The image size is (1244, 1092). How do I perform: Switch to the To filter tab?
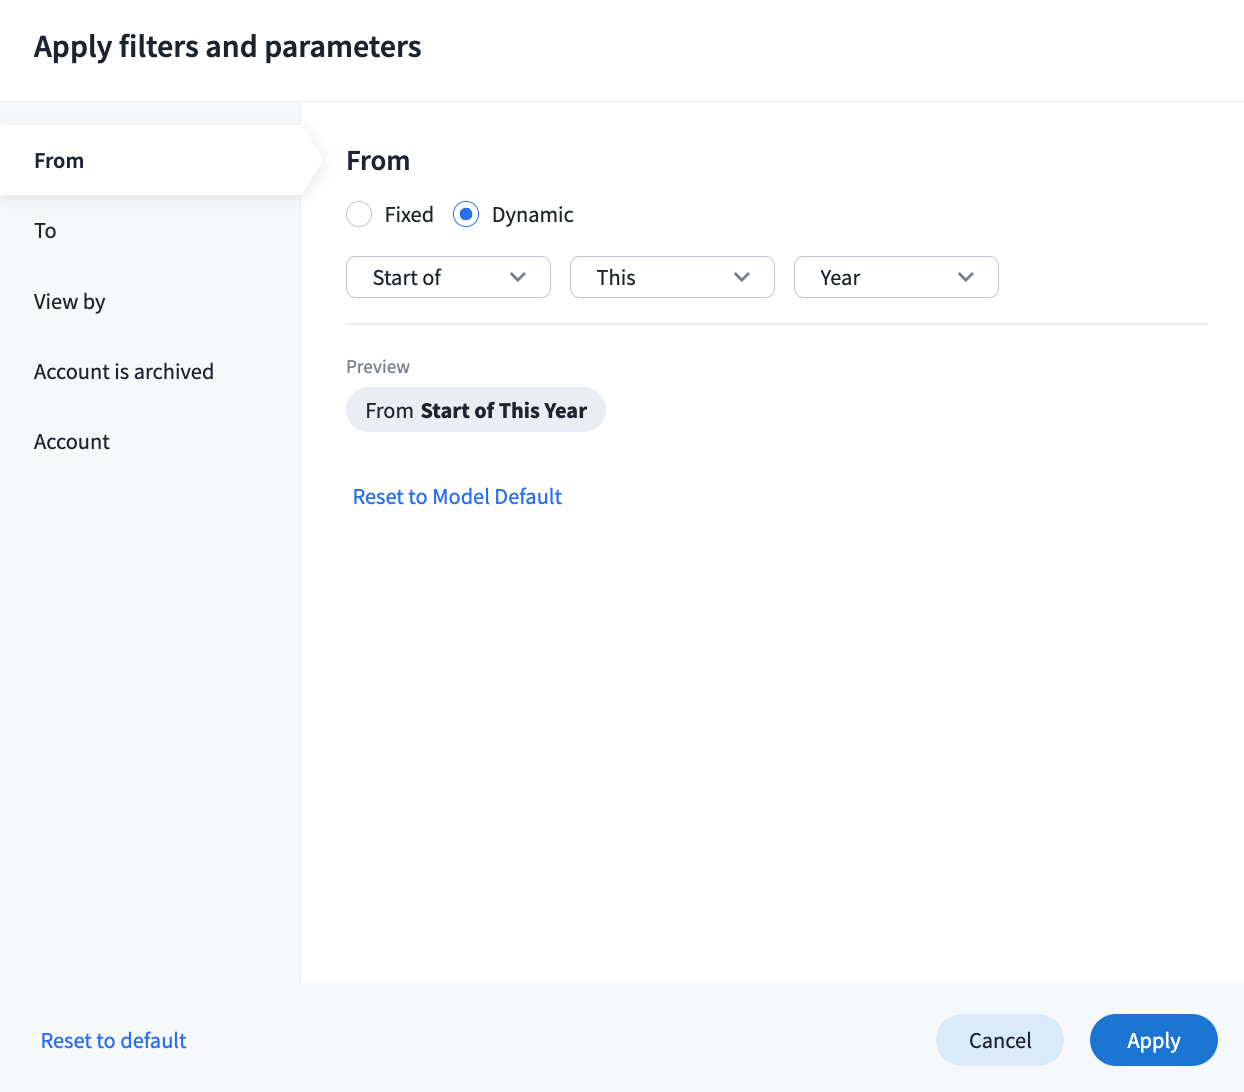point(150,231)
